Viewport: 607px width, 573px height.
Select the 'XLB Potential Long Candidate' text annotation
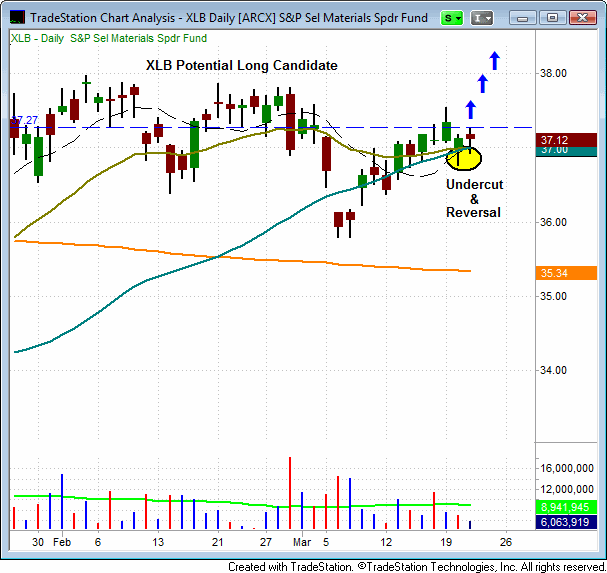242,65
